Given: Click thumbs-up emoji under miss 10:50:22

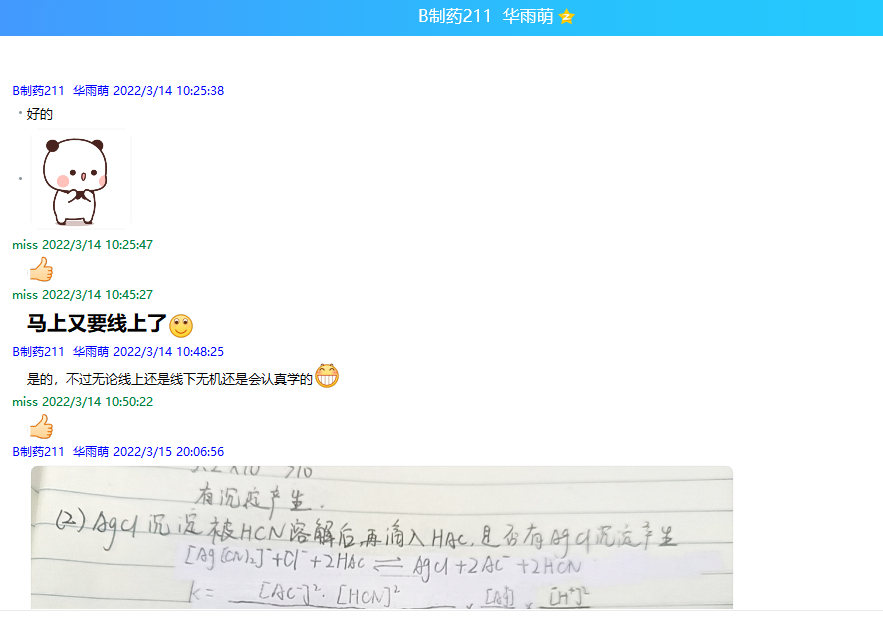Looking at the screenshot, I should 40,427.
